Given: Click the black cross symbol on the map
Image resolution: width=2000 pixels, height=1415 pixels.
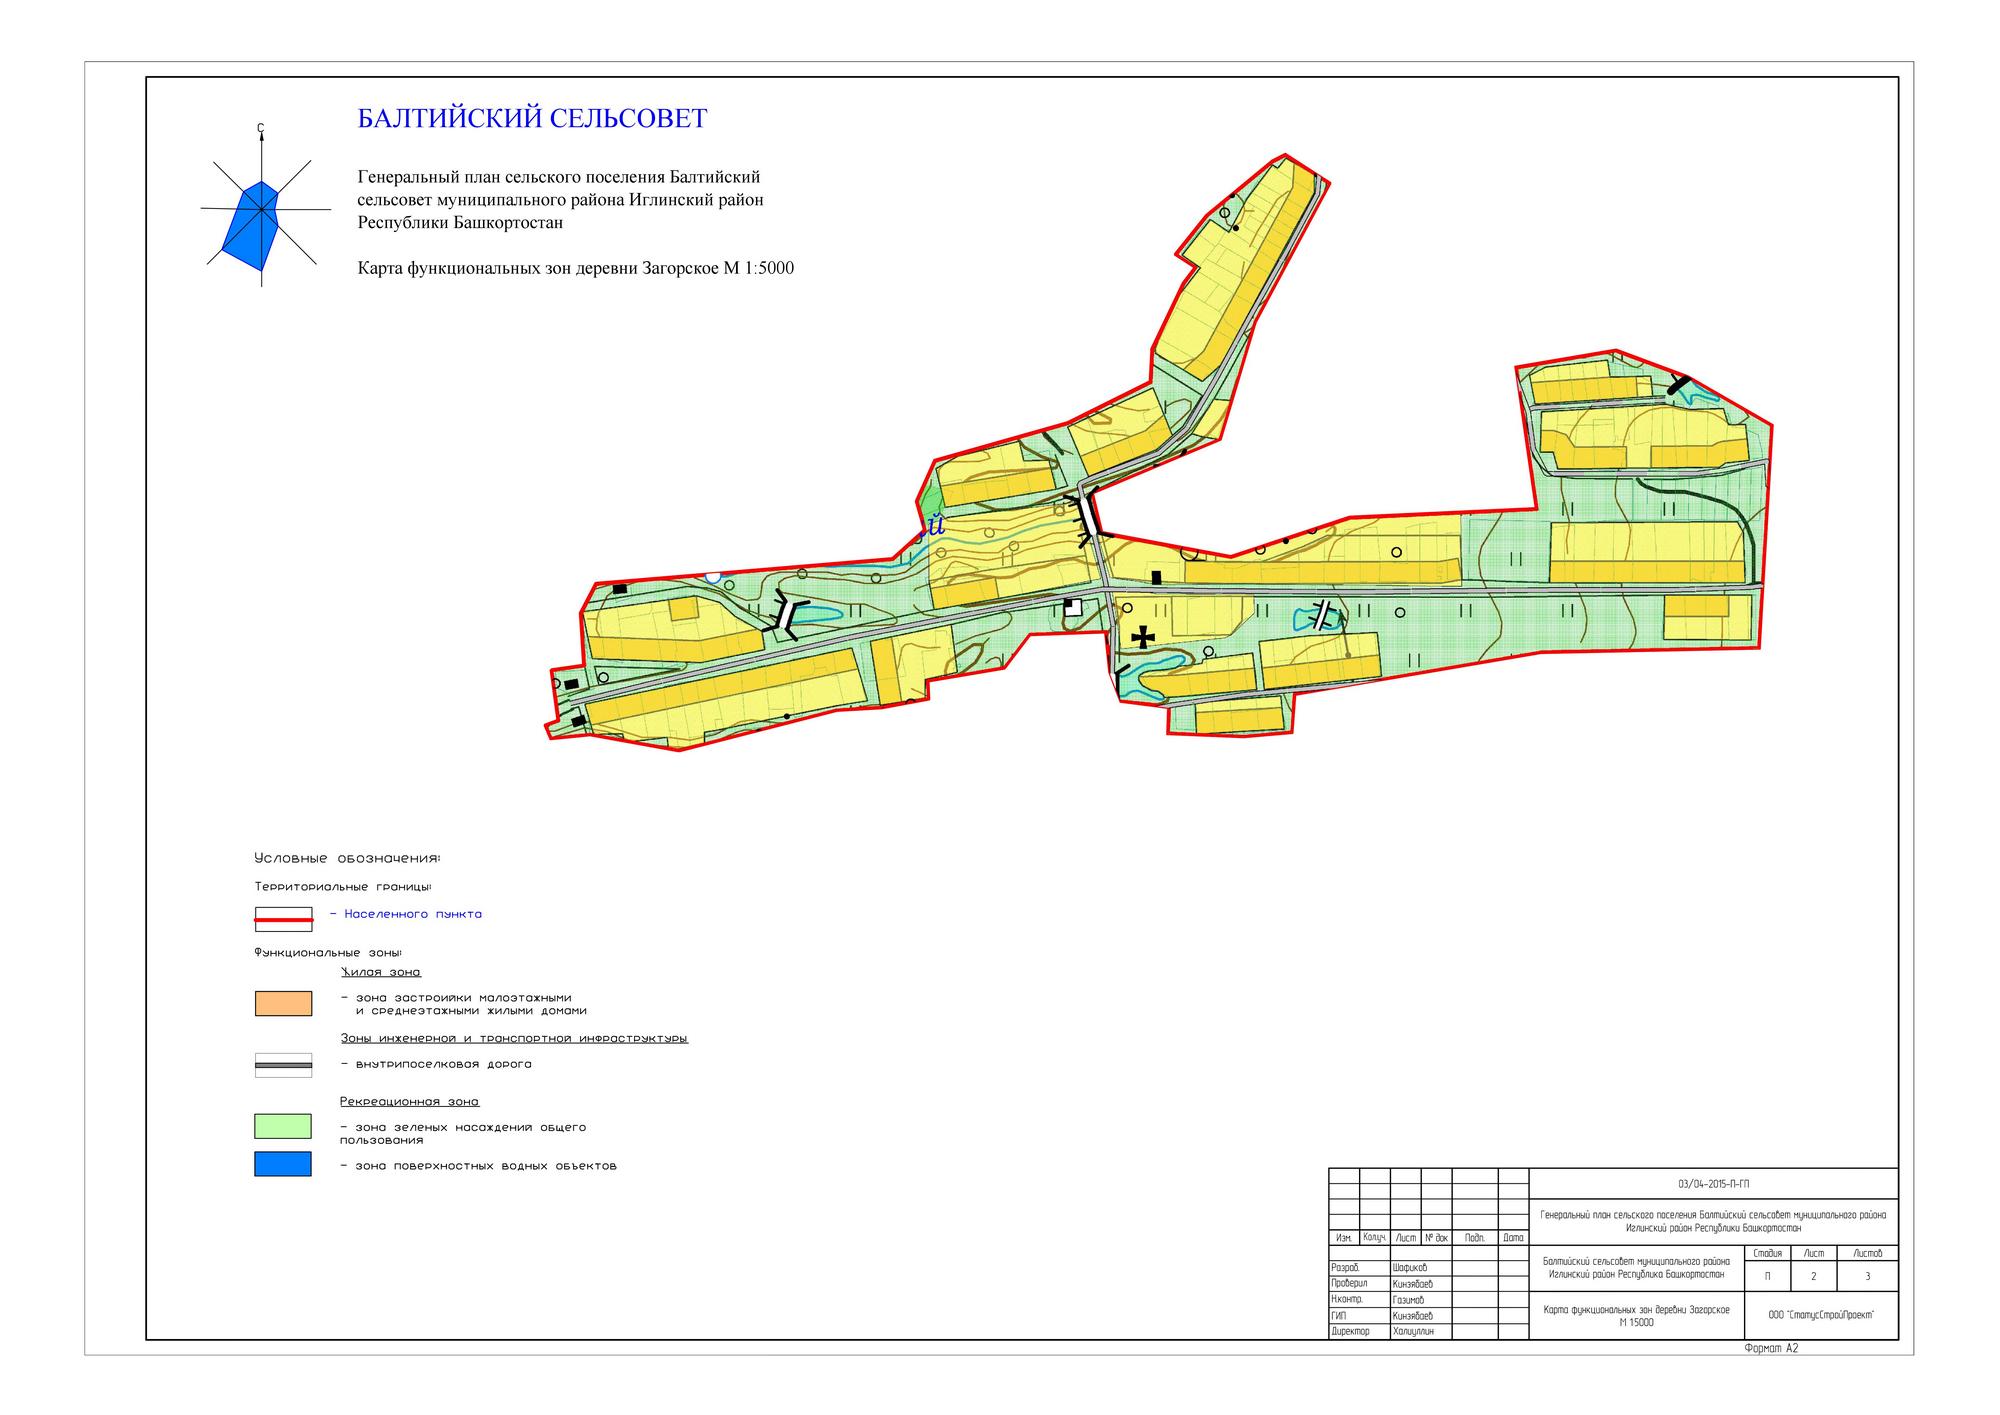Looking at the screenshot, I should 1143,636.
